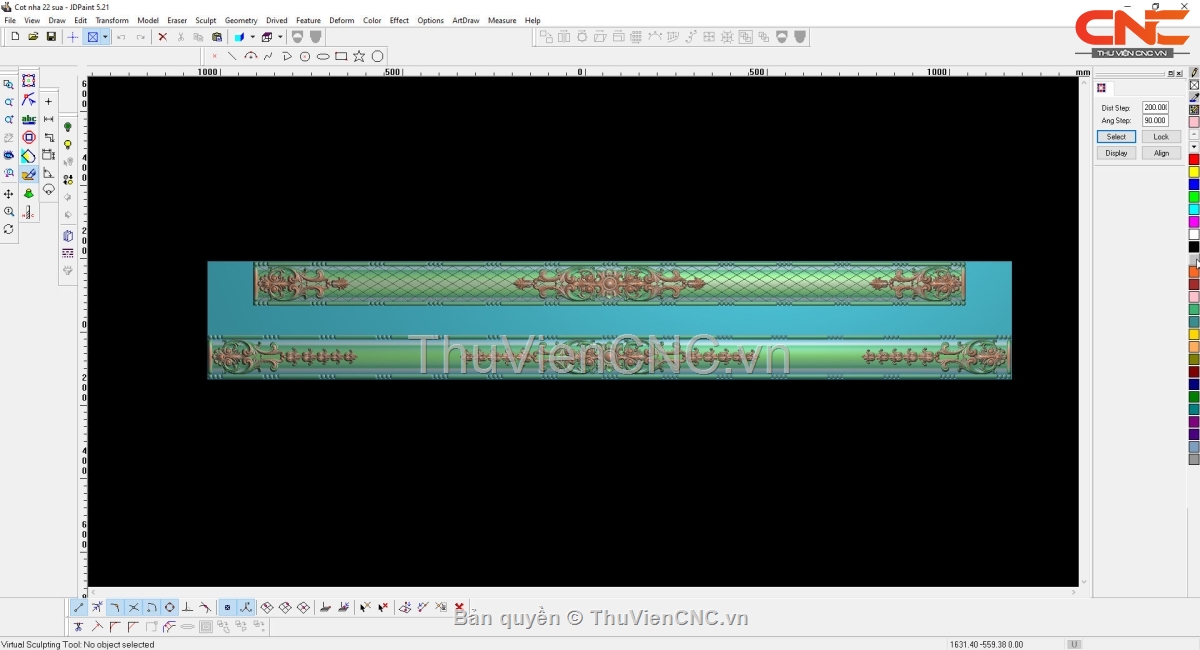Toggle the circle center snap button
1200x650 pixels.
(x=169, y=607)
